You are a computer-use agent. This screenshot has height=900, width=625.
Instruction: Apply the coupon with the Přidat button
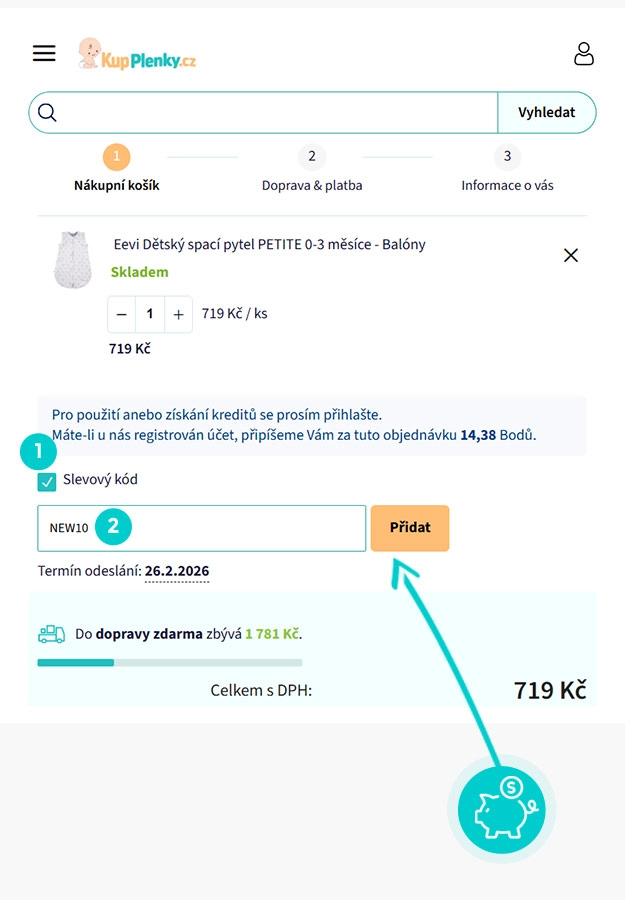[x=410, y=527]
